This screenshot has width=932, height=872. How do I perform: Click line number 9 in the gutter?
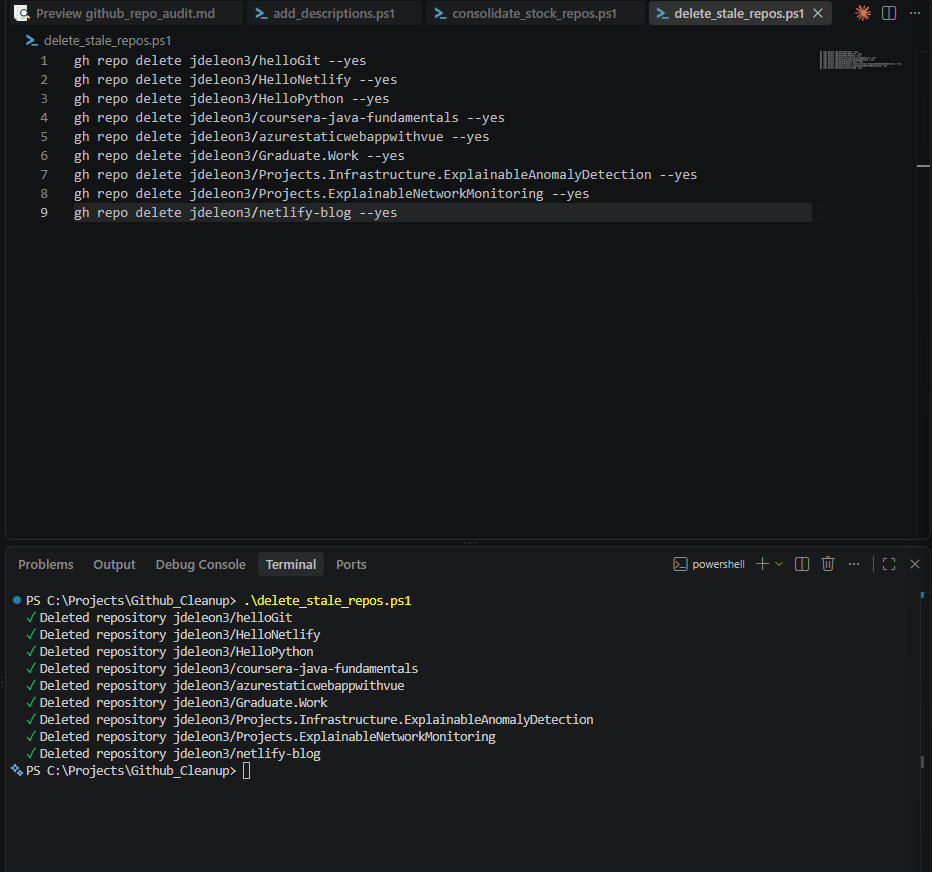[44, 213]
